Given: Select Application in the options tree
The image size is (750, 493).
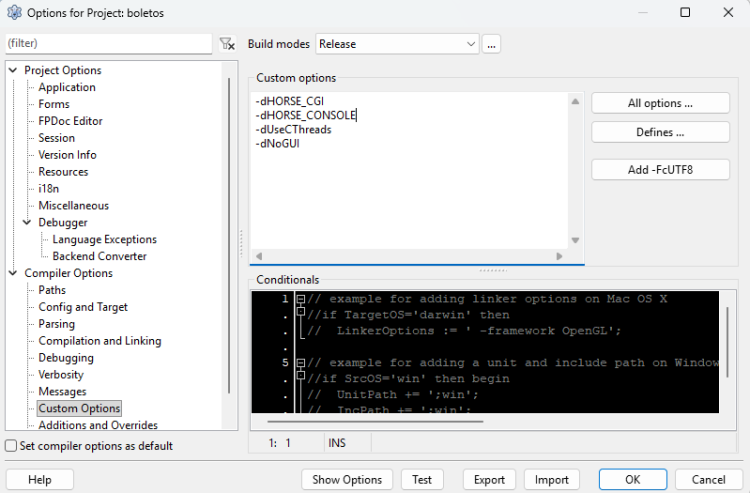Looking at the screenshot, I should click(67, 87).
